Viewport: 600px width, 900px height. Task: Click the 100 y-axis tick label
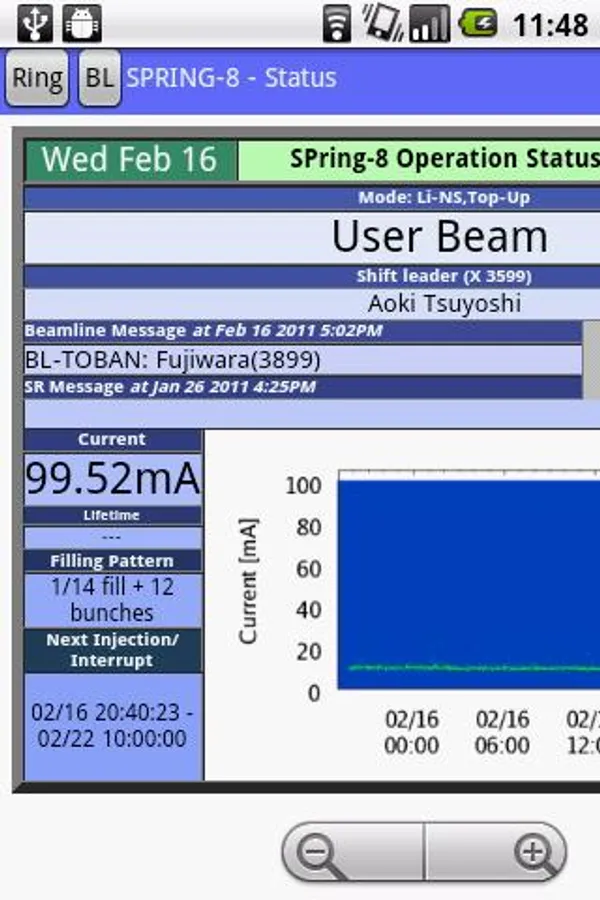[303, 486]
